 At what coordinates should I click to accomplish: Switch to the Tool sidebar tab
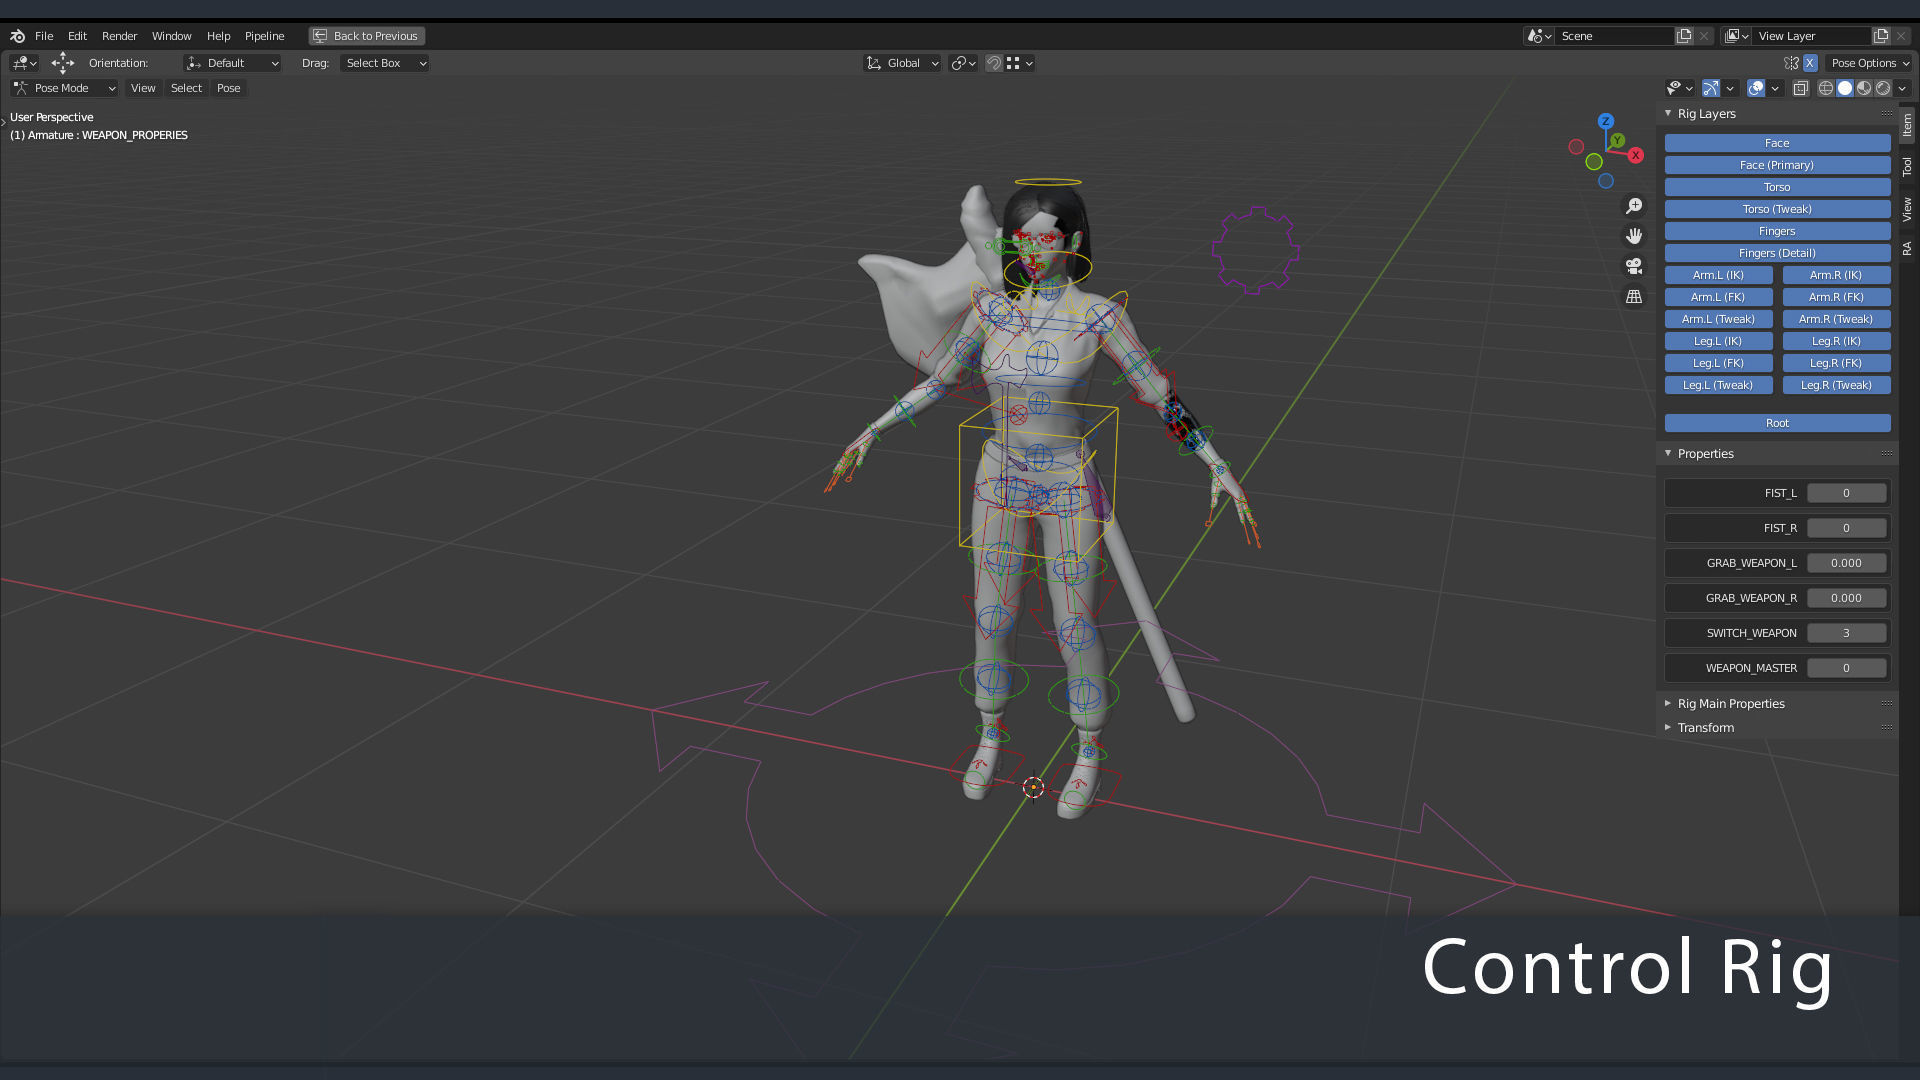pyautogui.click(x=1907, y=166)
